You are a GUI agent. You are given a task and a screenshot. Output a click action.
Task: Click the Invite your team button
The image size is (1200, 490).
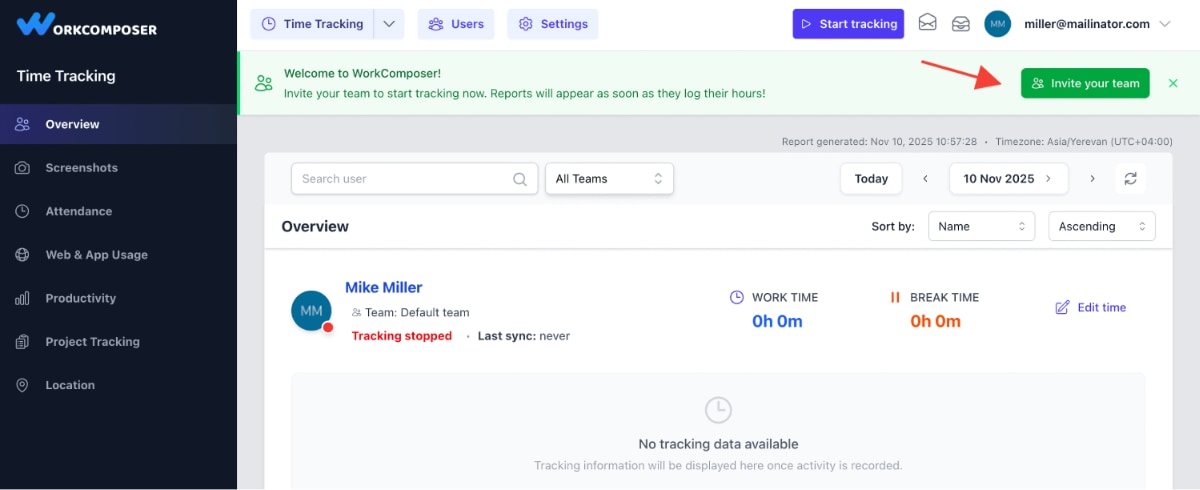(x=1085, y=83)
